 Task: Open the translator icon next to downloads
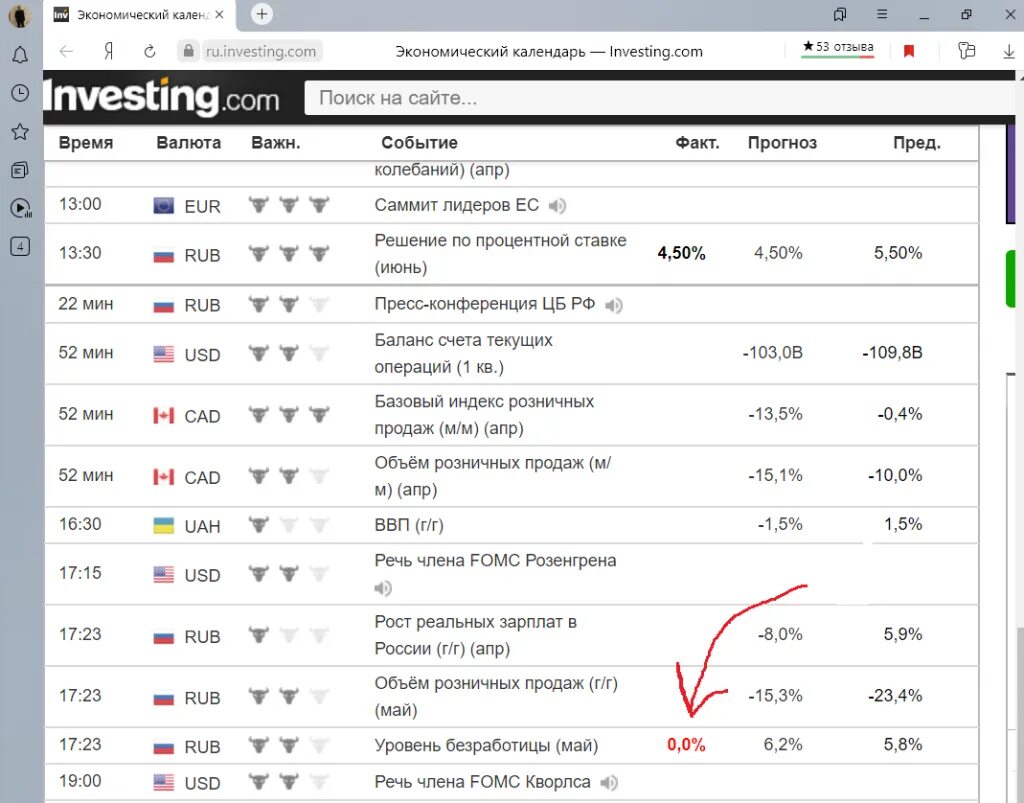966,50
